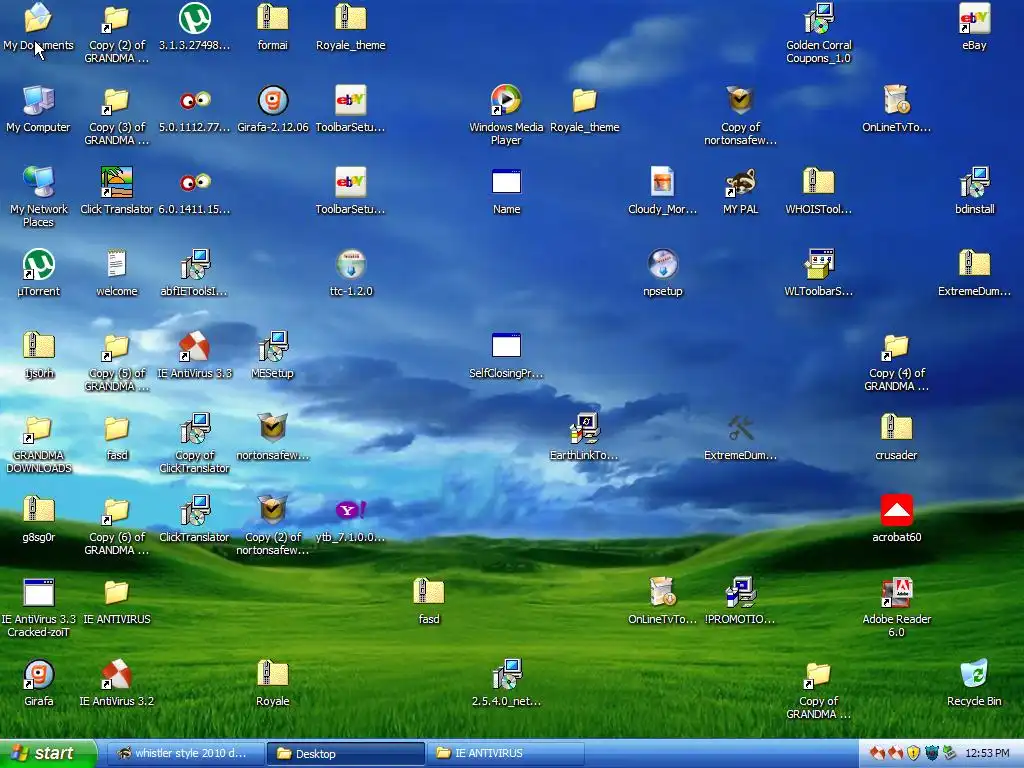Open the acrobat60 red icon

coord(896,519)
